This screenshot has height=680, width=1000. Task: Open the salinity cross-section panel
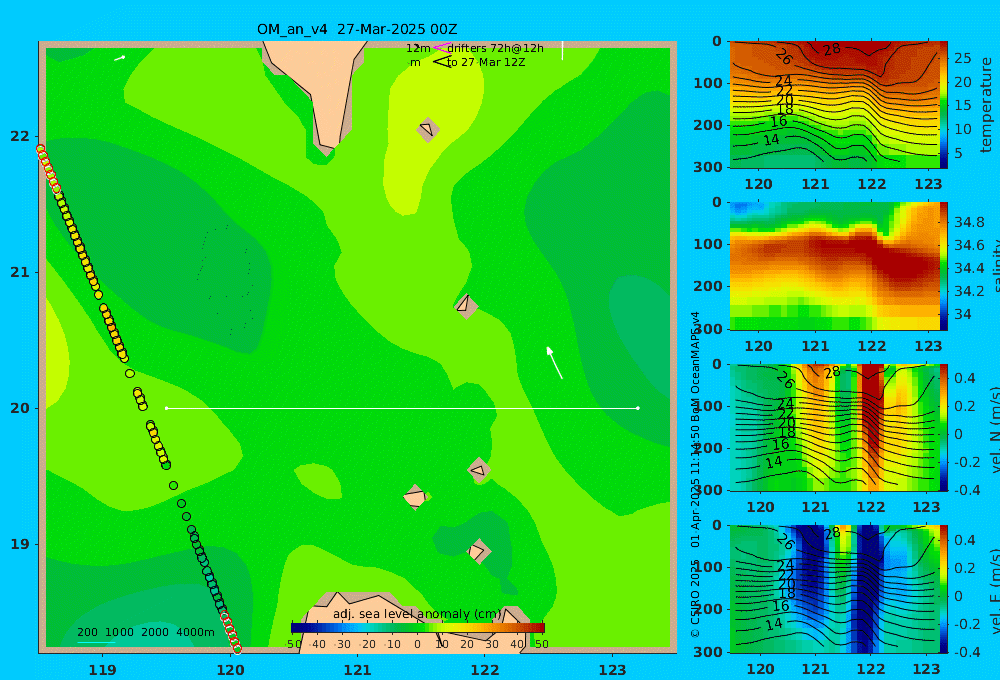(x=834, y=266)
